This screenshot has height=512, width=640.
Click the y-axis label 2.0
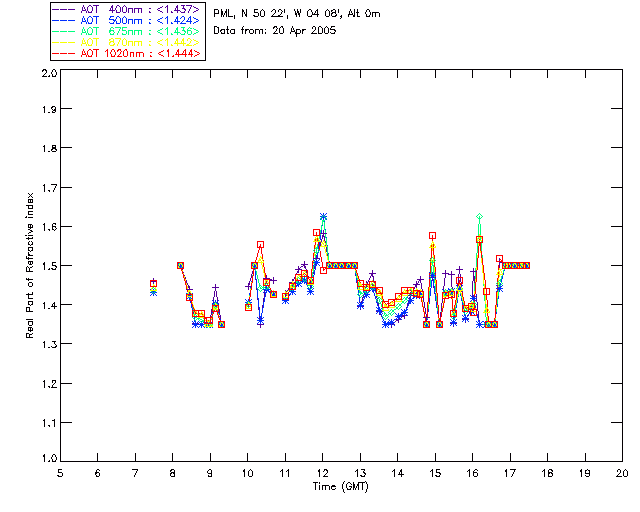point(49,73)
